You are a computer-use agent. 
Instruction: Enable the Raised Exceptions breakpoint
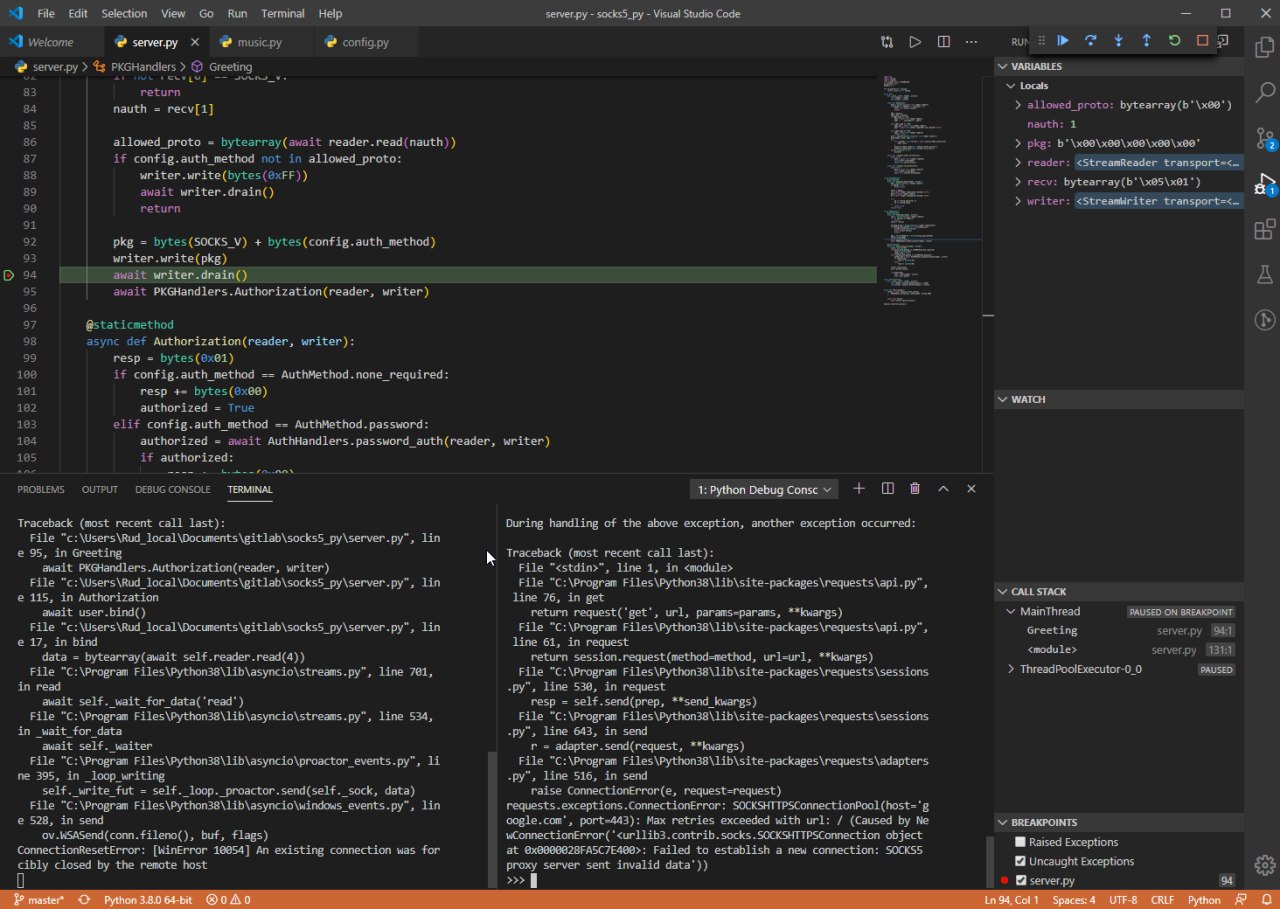point(1020,842)
